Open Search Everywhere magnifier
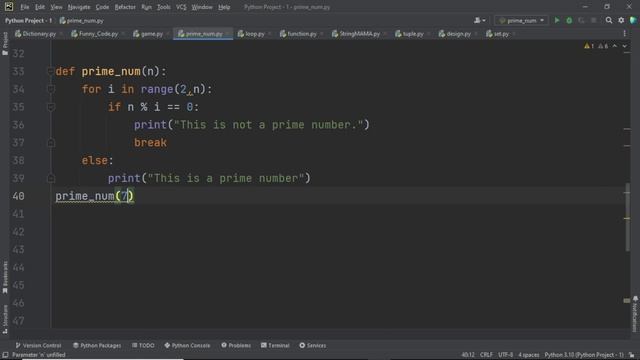The image size is (640, 360). click(x=609, y=20)
